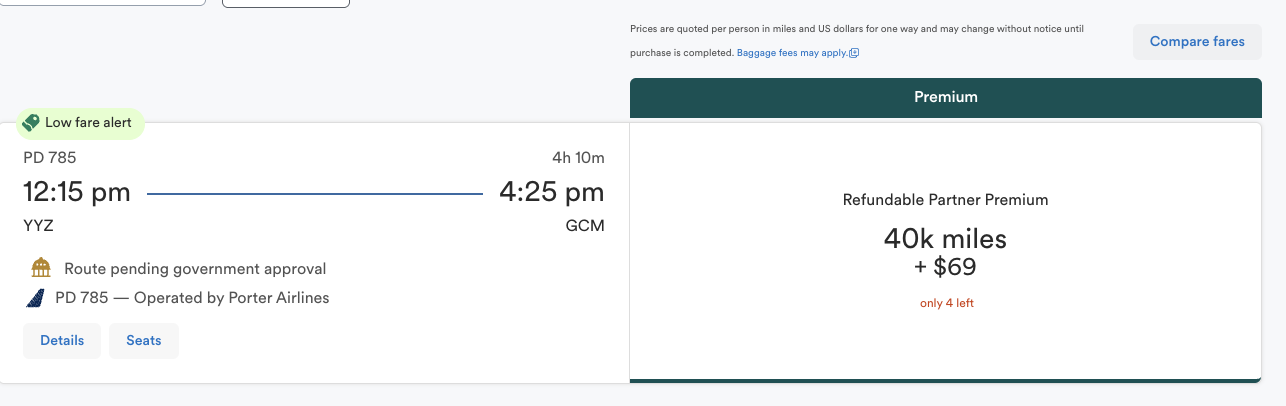Click the 40k miles price
Image resolution: width=1286 pixels, height=406 pixels.
pyautogui.click(x=945, y=239)
